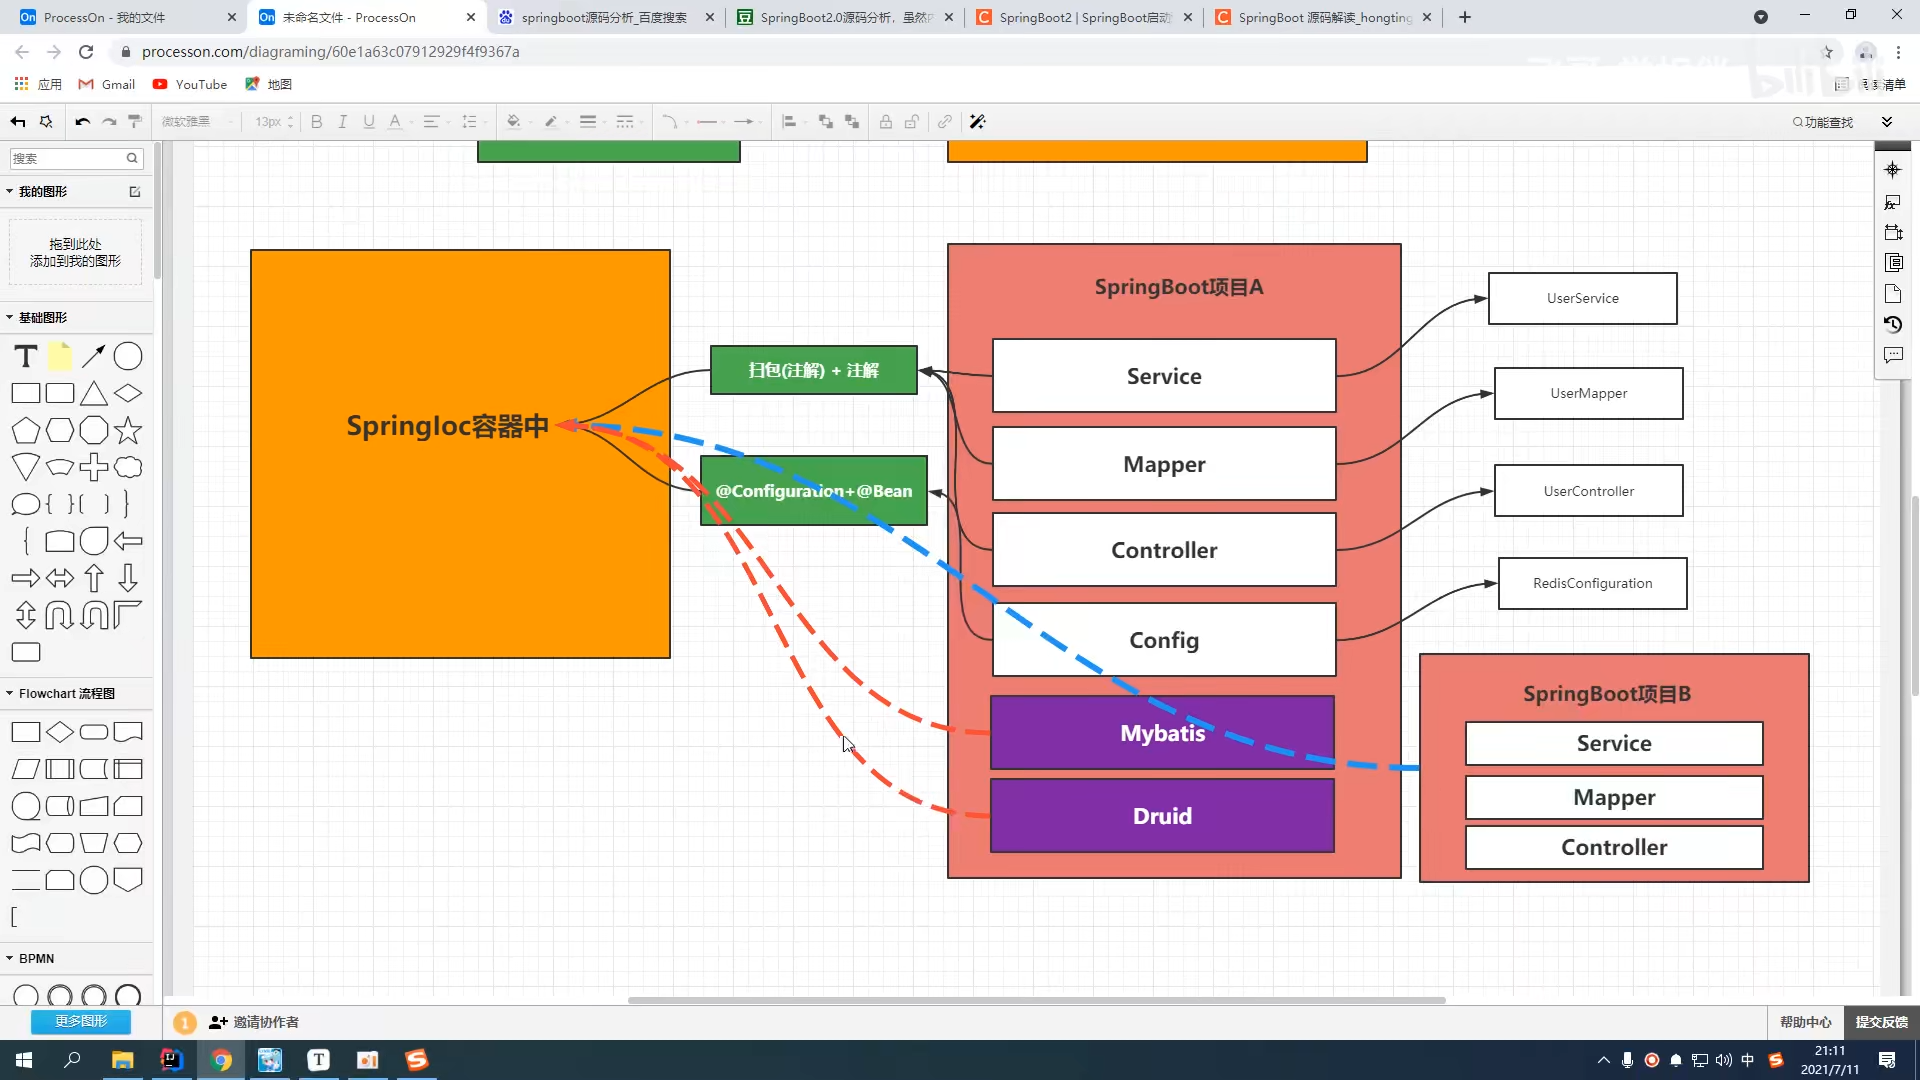This screenshot has width=1920, height=1080.
Task: Click the shape search input field
Action: 76,158
